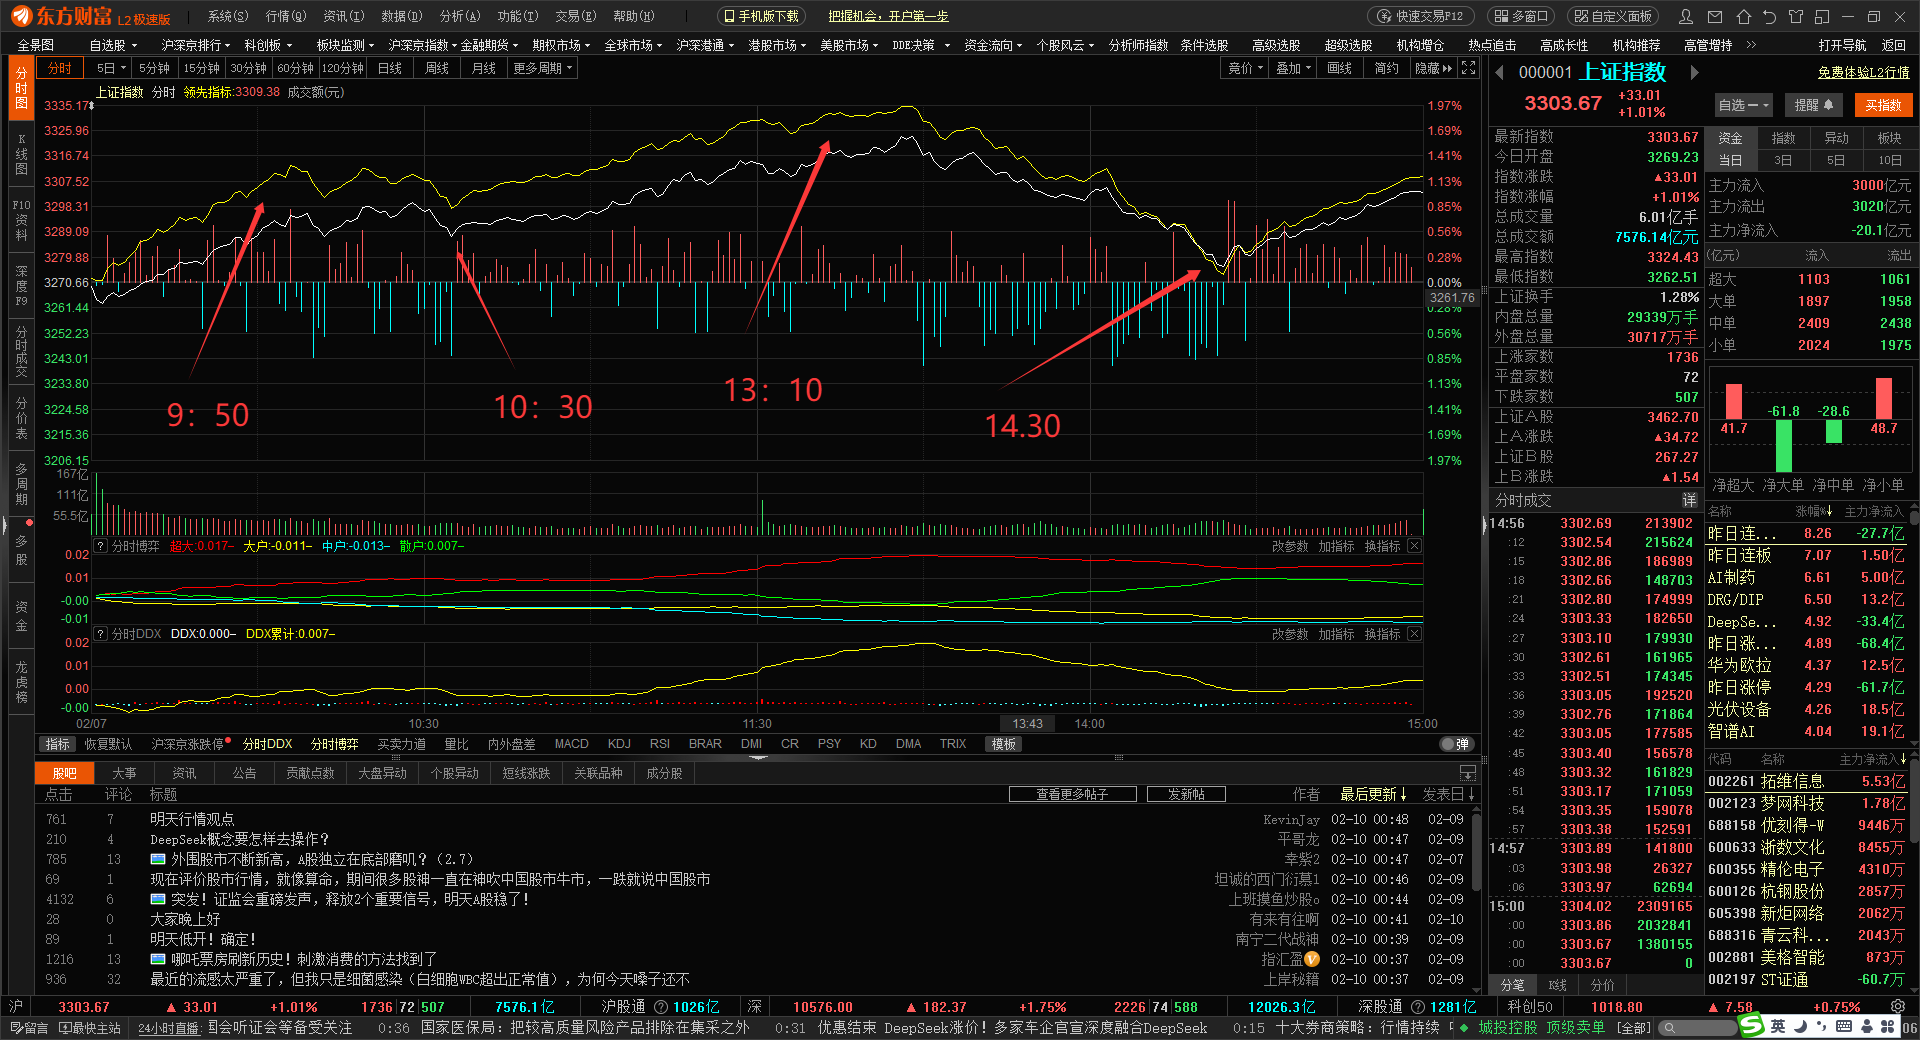Select the MACD indicator tab
The image size is (1920, 1040).
pos(571,744)
